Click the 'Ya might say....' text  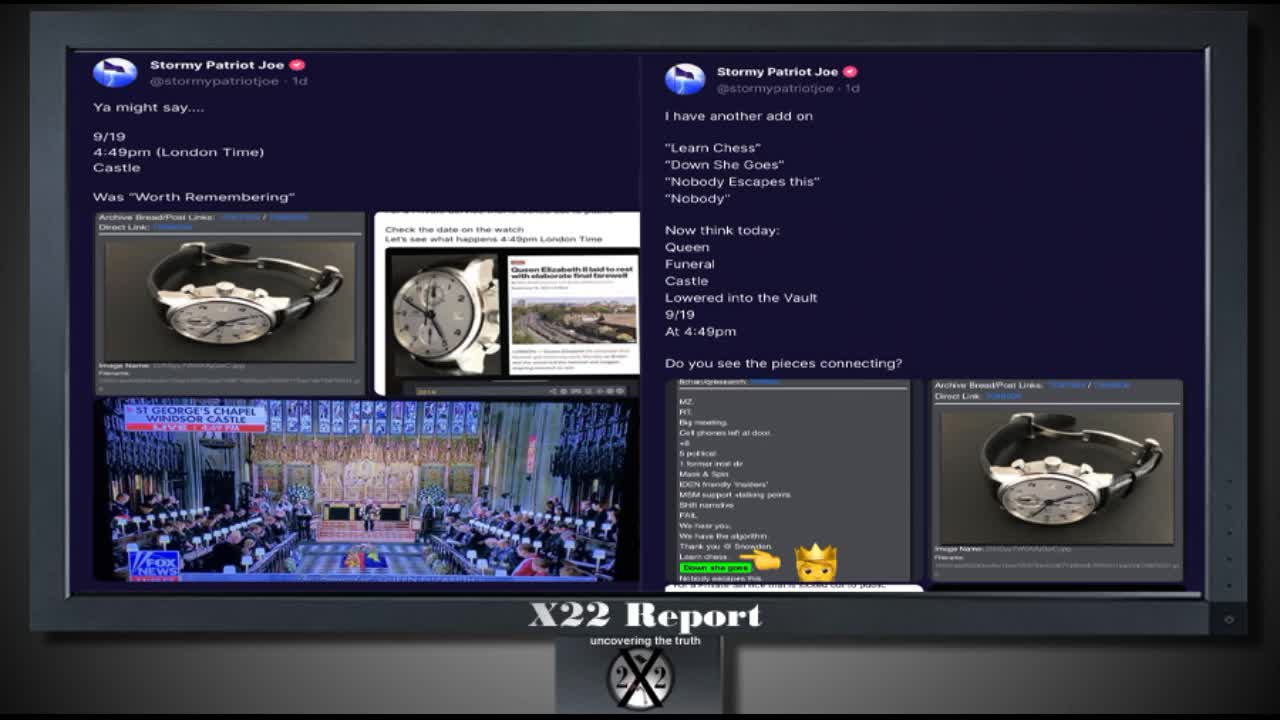coord(148,108)
